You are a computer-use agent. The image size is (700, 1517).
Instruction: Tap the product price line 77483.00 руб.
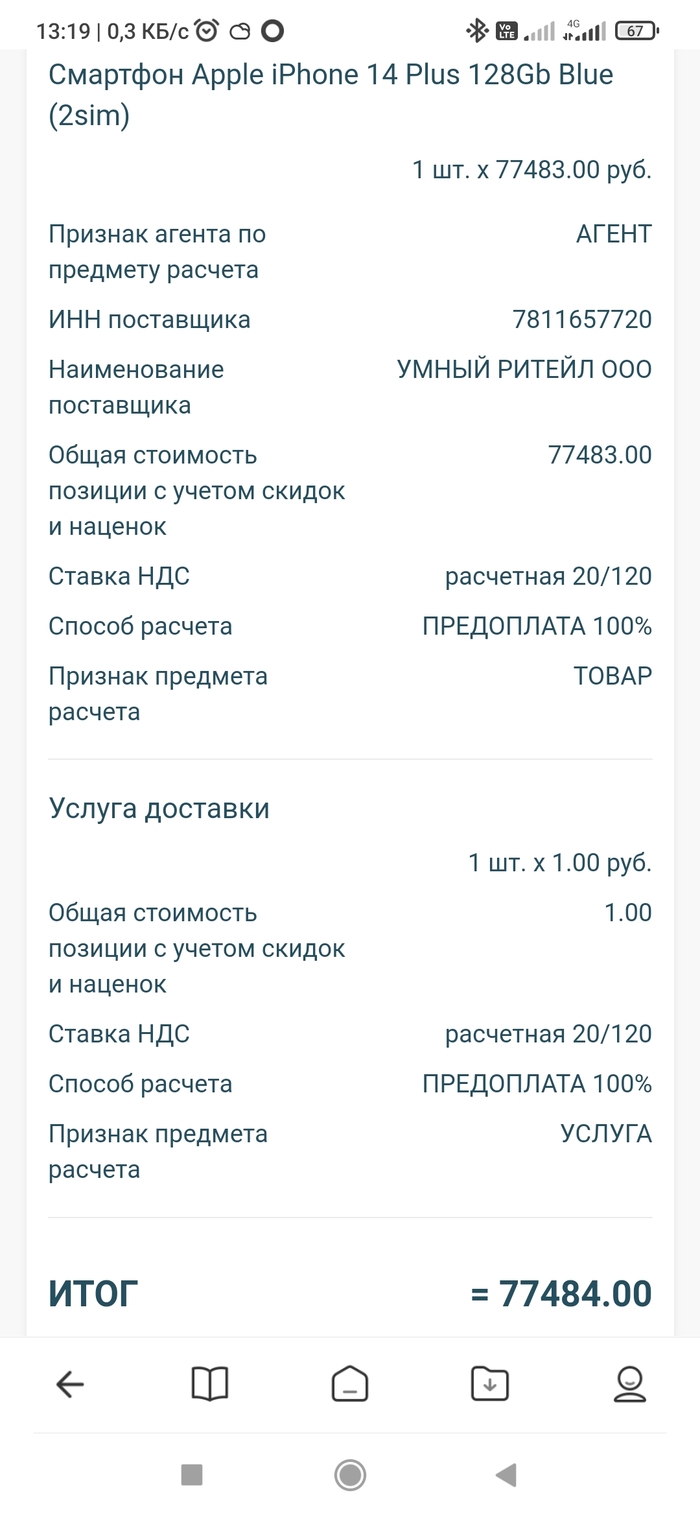tap(532, 170)
